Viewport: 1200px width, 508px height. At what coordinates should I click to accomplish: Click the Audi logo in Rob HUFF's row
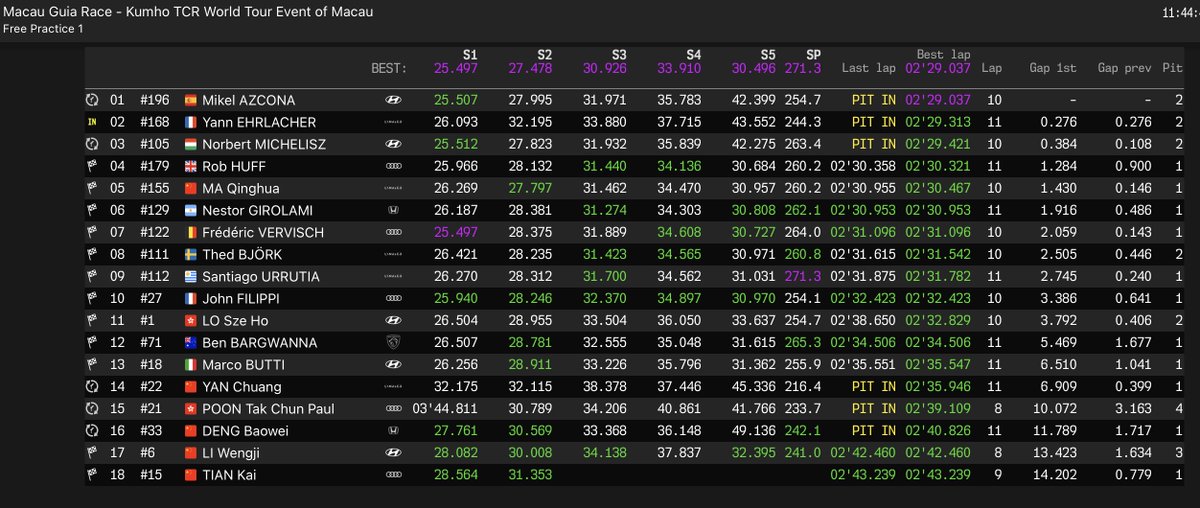coord(393,167)
